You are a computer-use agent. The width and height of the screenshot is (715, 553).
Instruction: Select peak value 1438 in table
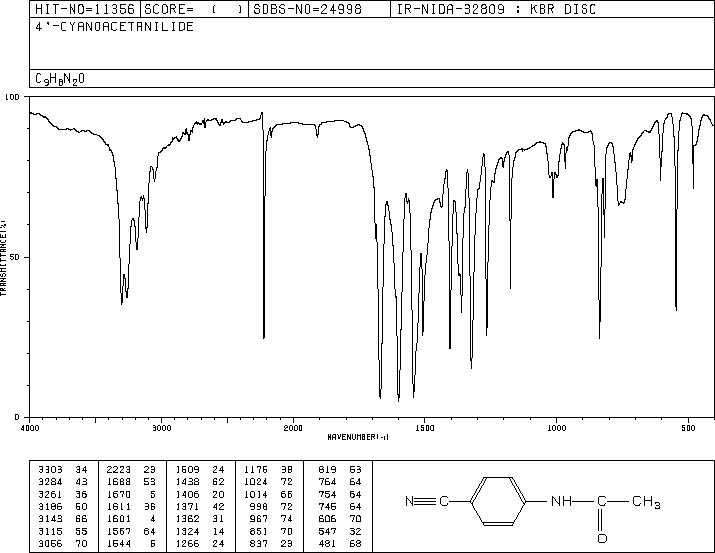(187, 482)
